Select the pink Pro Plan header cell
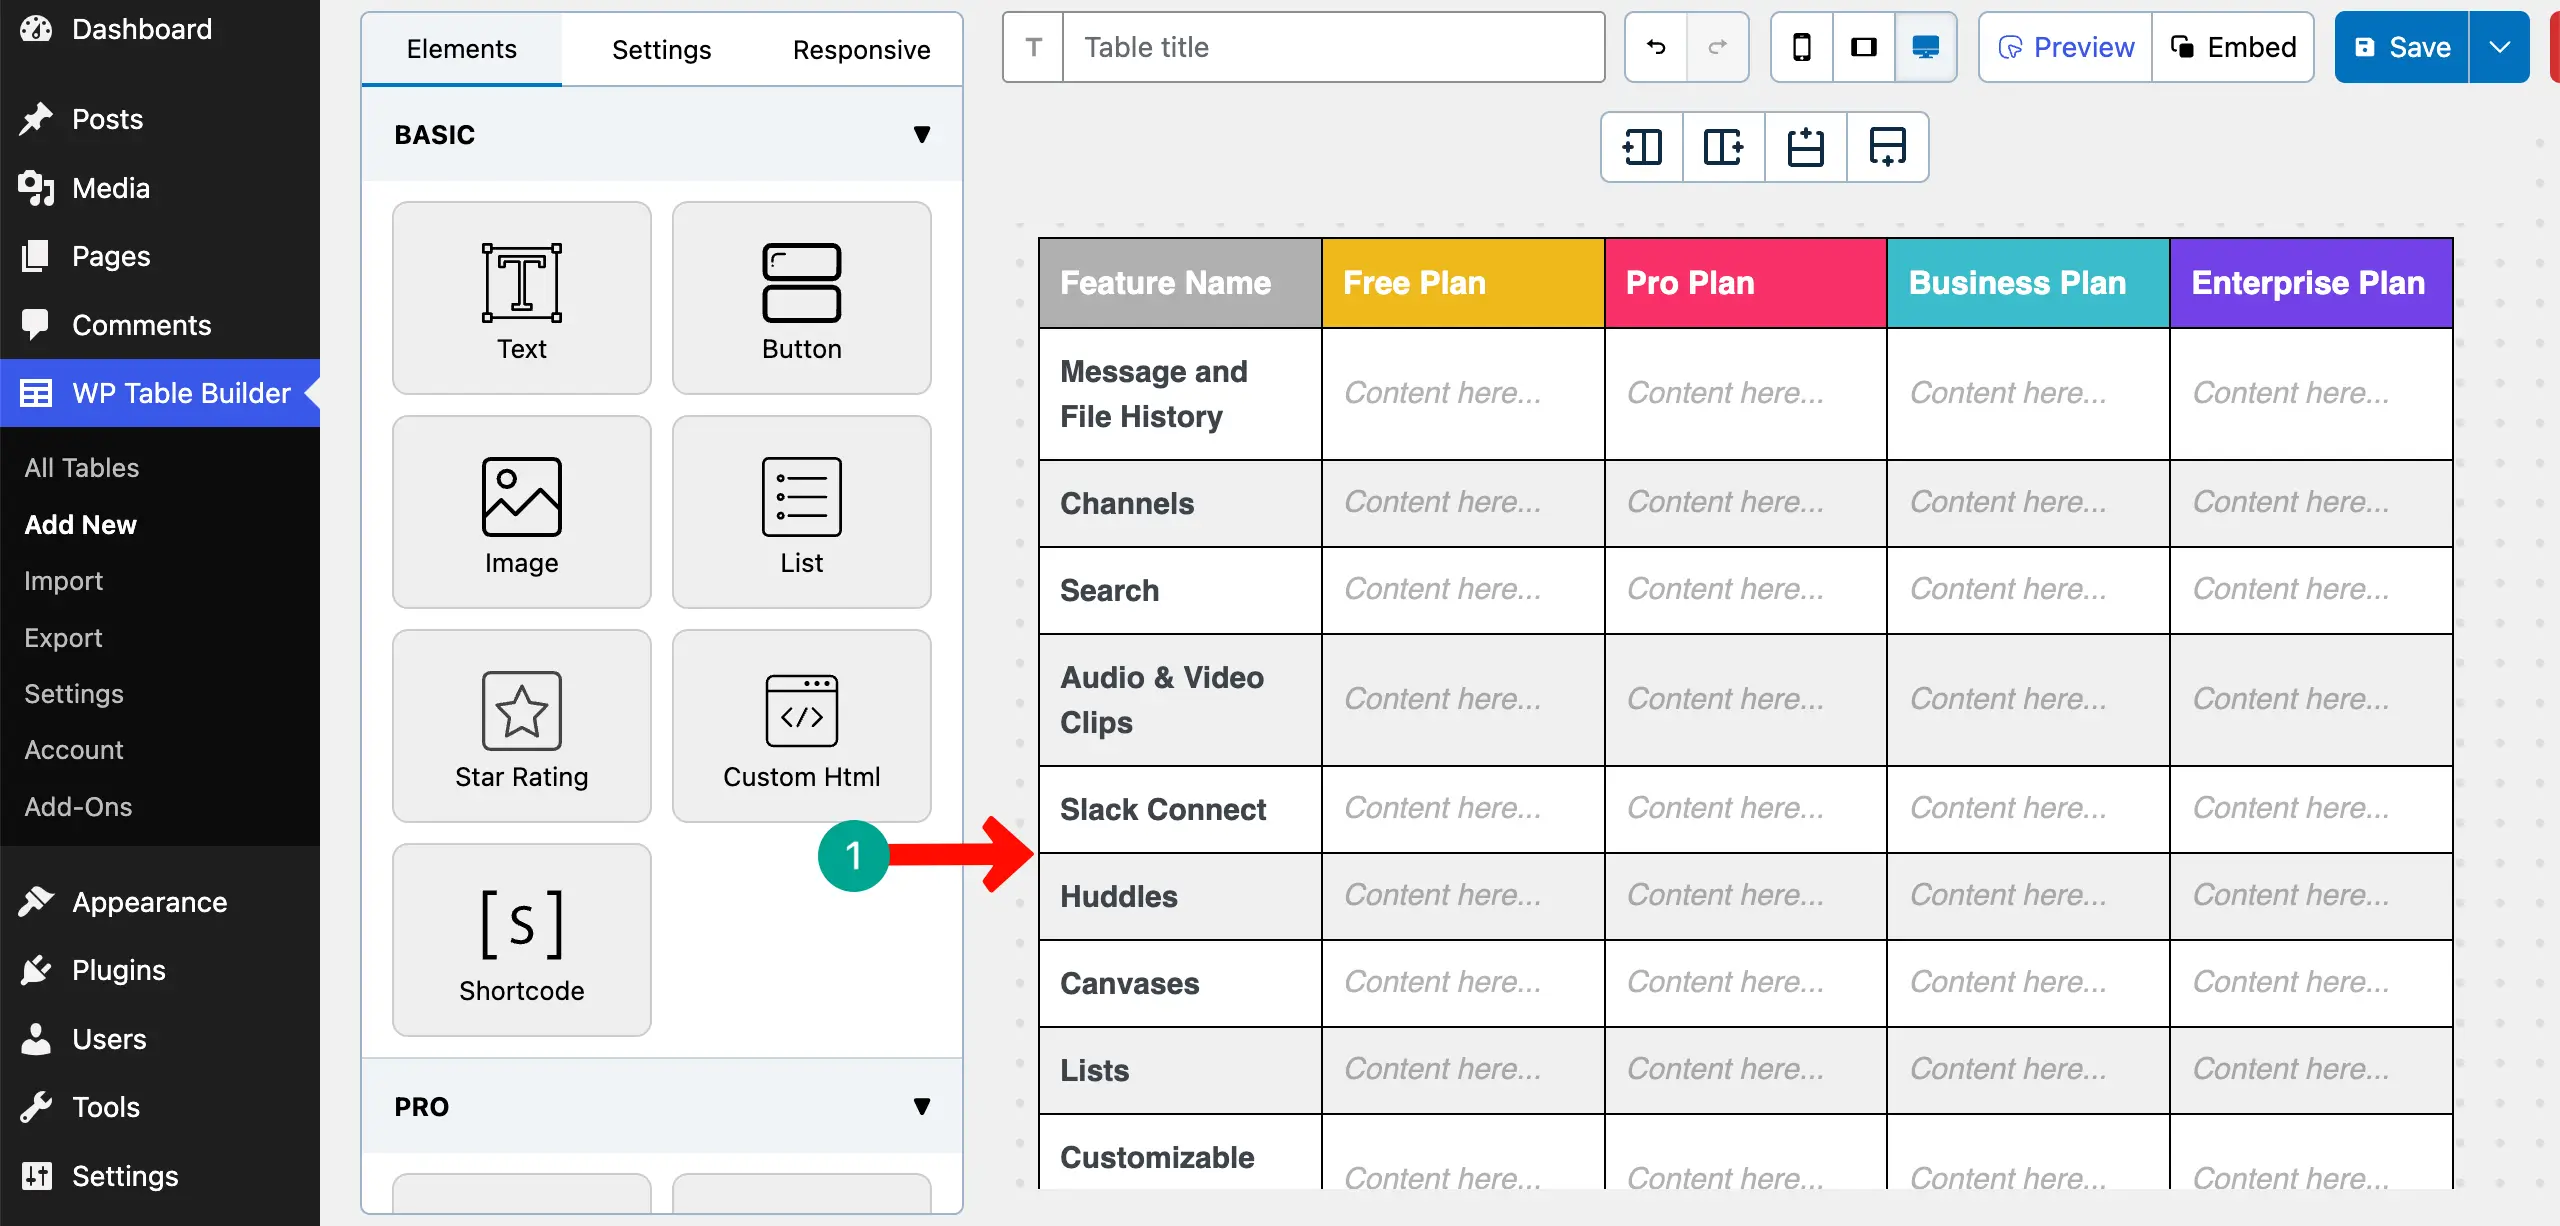Screen dimensions: 2560x1226 pyautogui.click(x=1743, y=282)
